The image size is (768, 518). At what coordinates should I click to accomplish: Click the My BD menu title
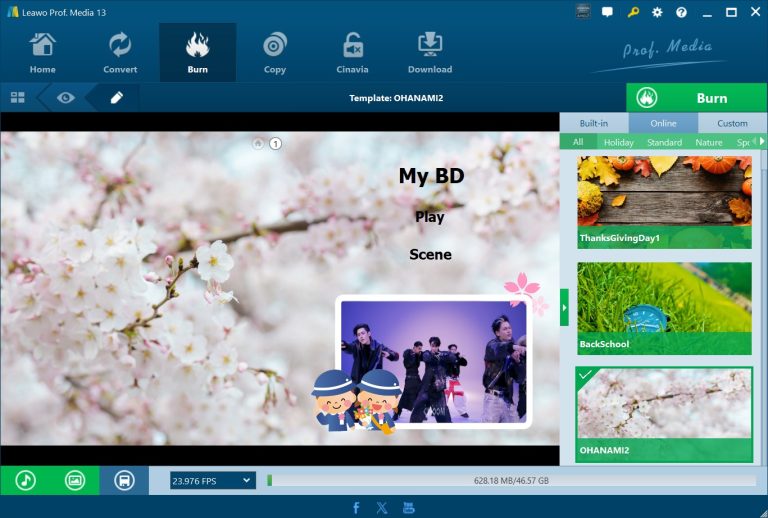[x=431, y=176]
